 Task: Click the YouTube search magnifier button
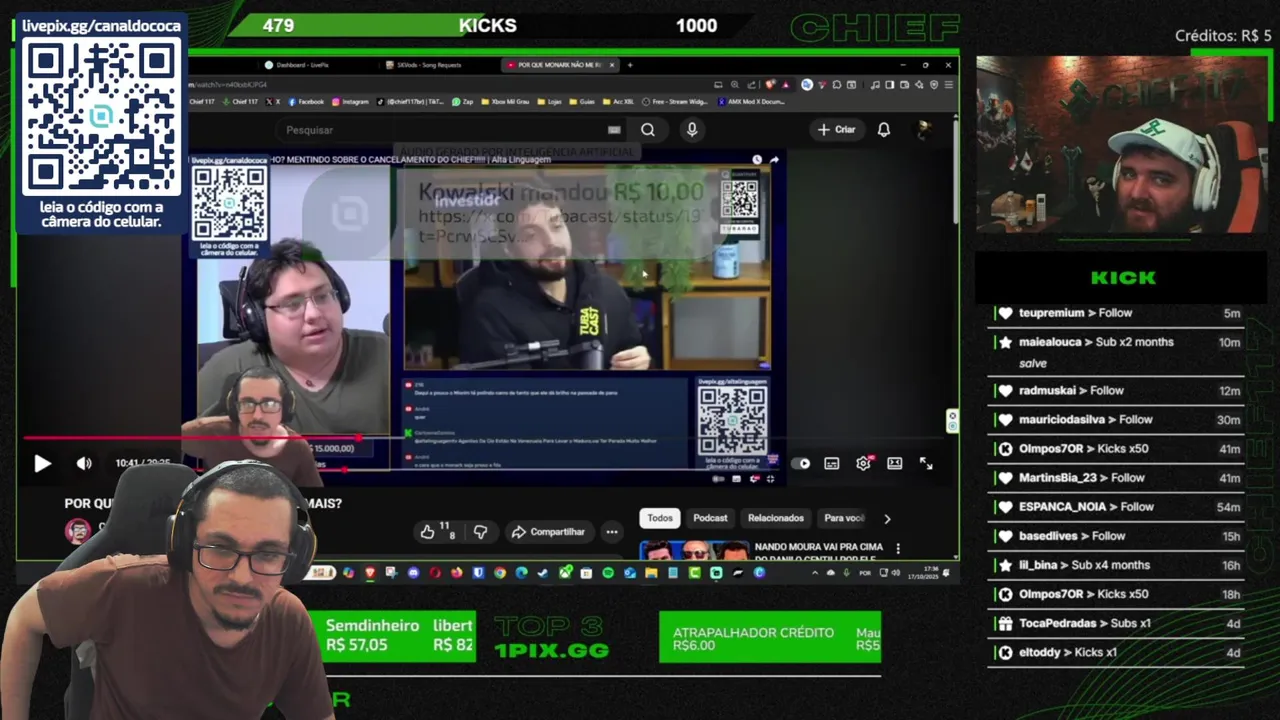[648, 130]
